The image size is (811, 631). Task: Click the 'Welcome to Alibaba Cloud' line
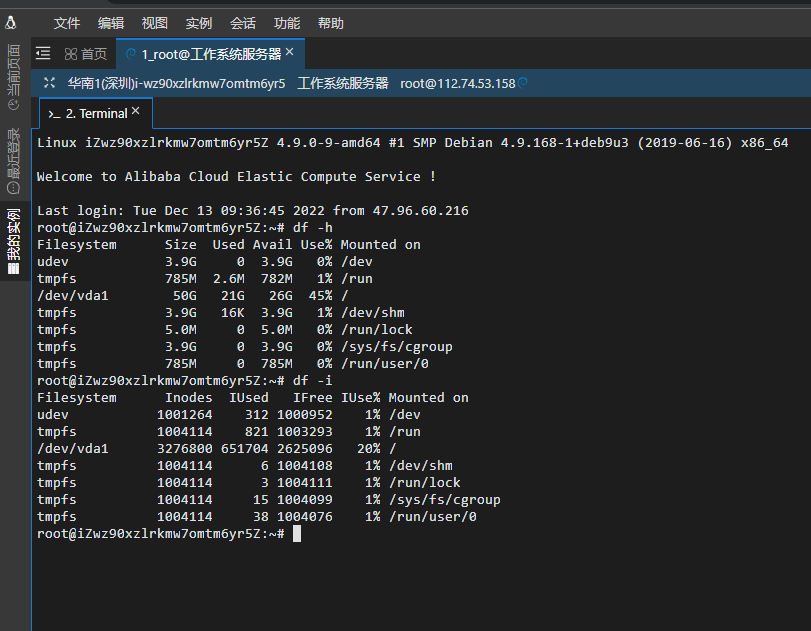(x=236, y=177)
